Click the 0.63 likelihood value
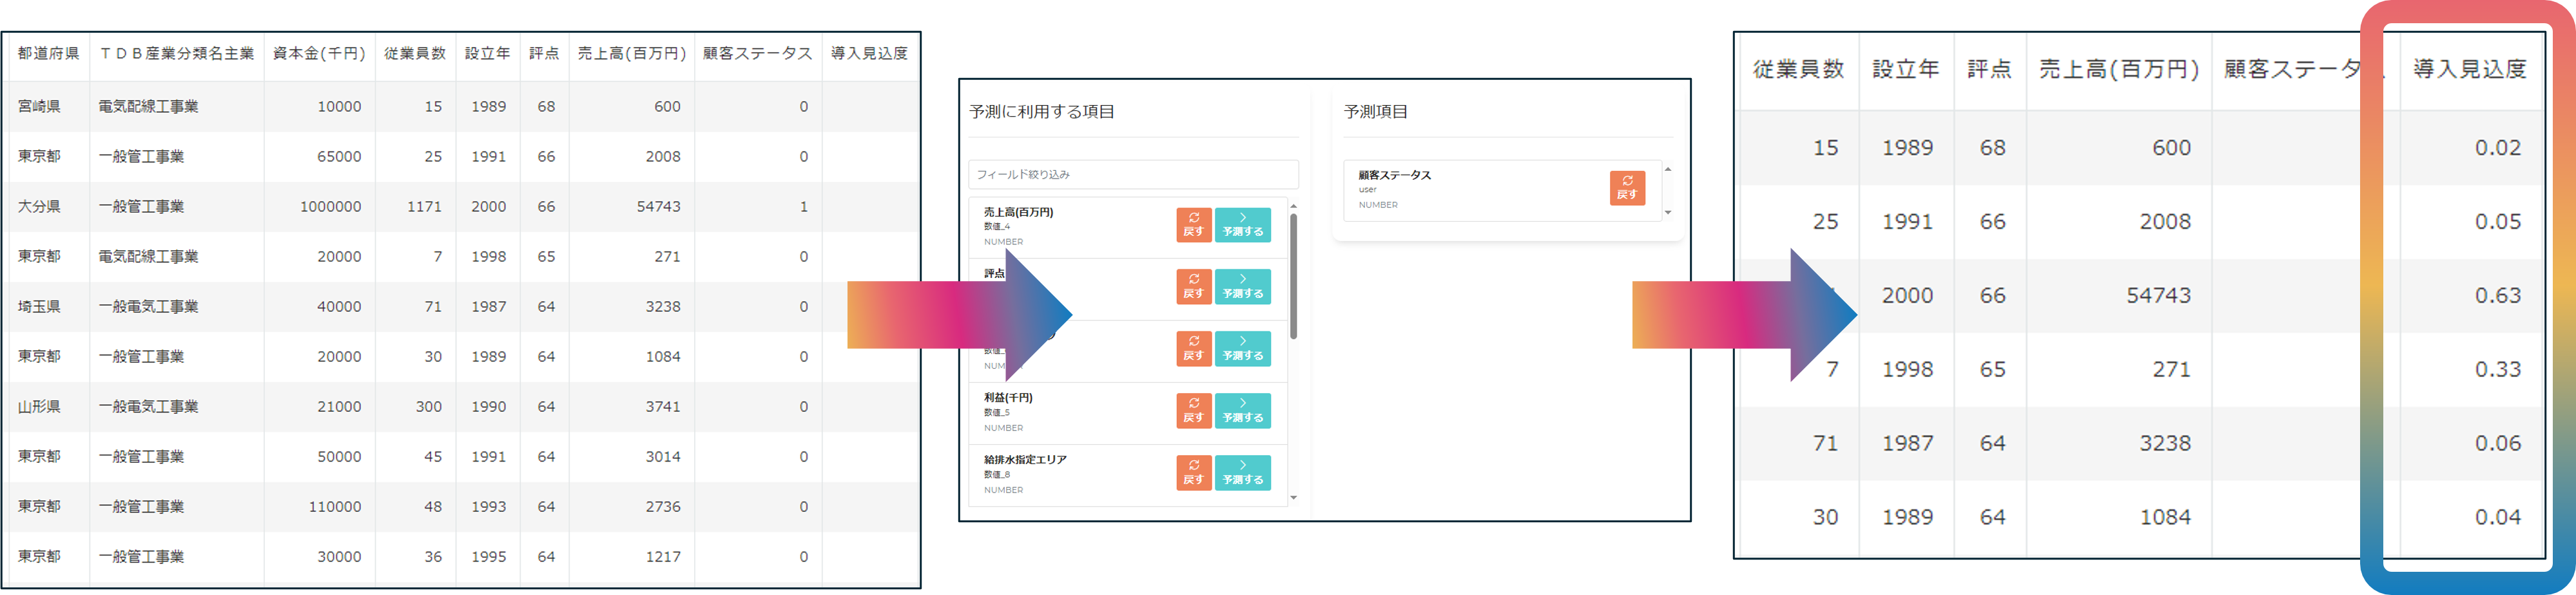2576x595 pixels. (x=2497, y=296)
